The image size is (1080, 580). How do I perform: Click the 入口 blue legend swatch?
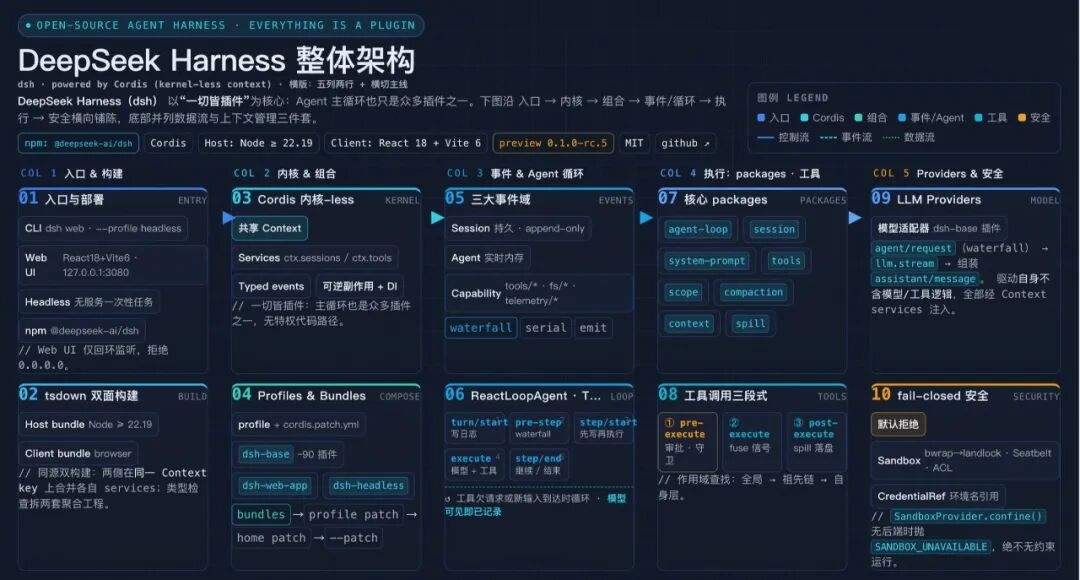coord(761,118)
